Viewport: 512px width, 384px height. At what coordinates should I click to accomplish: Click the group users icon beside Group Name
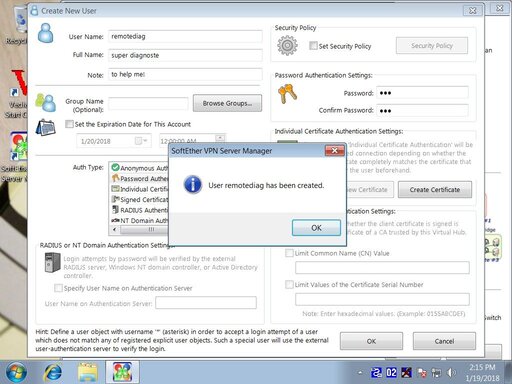tap(46, 103)
